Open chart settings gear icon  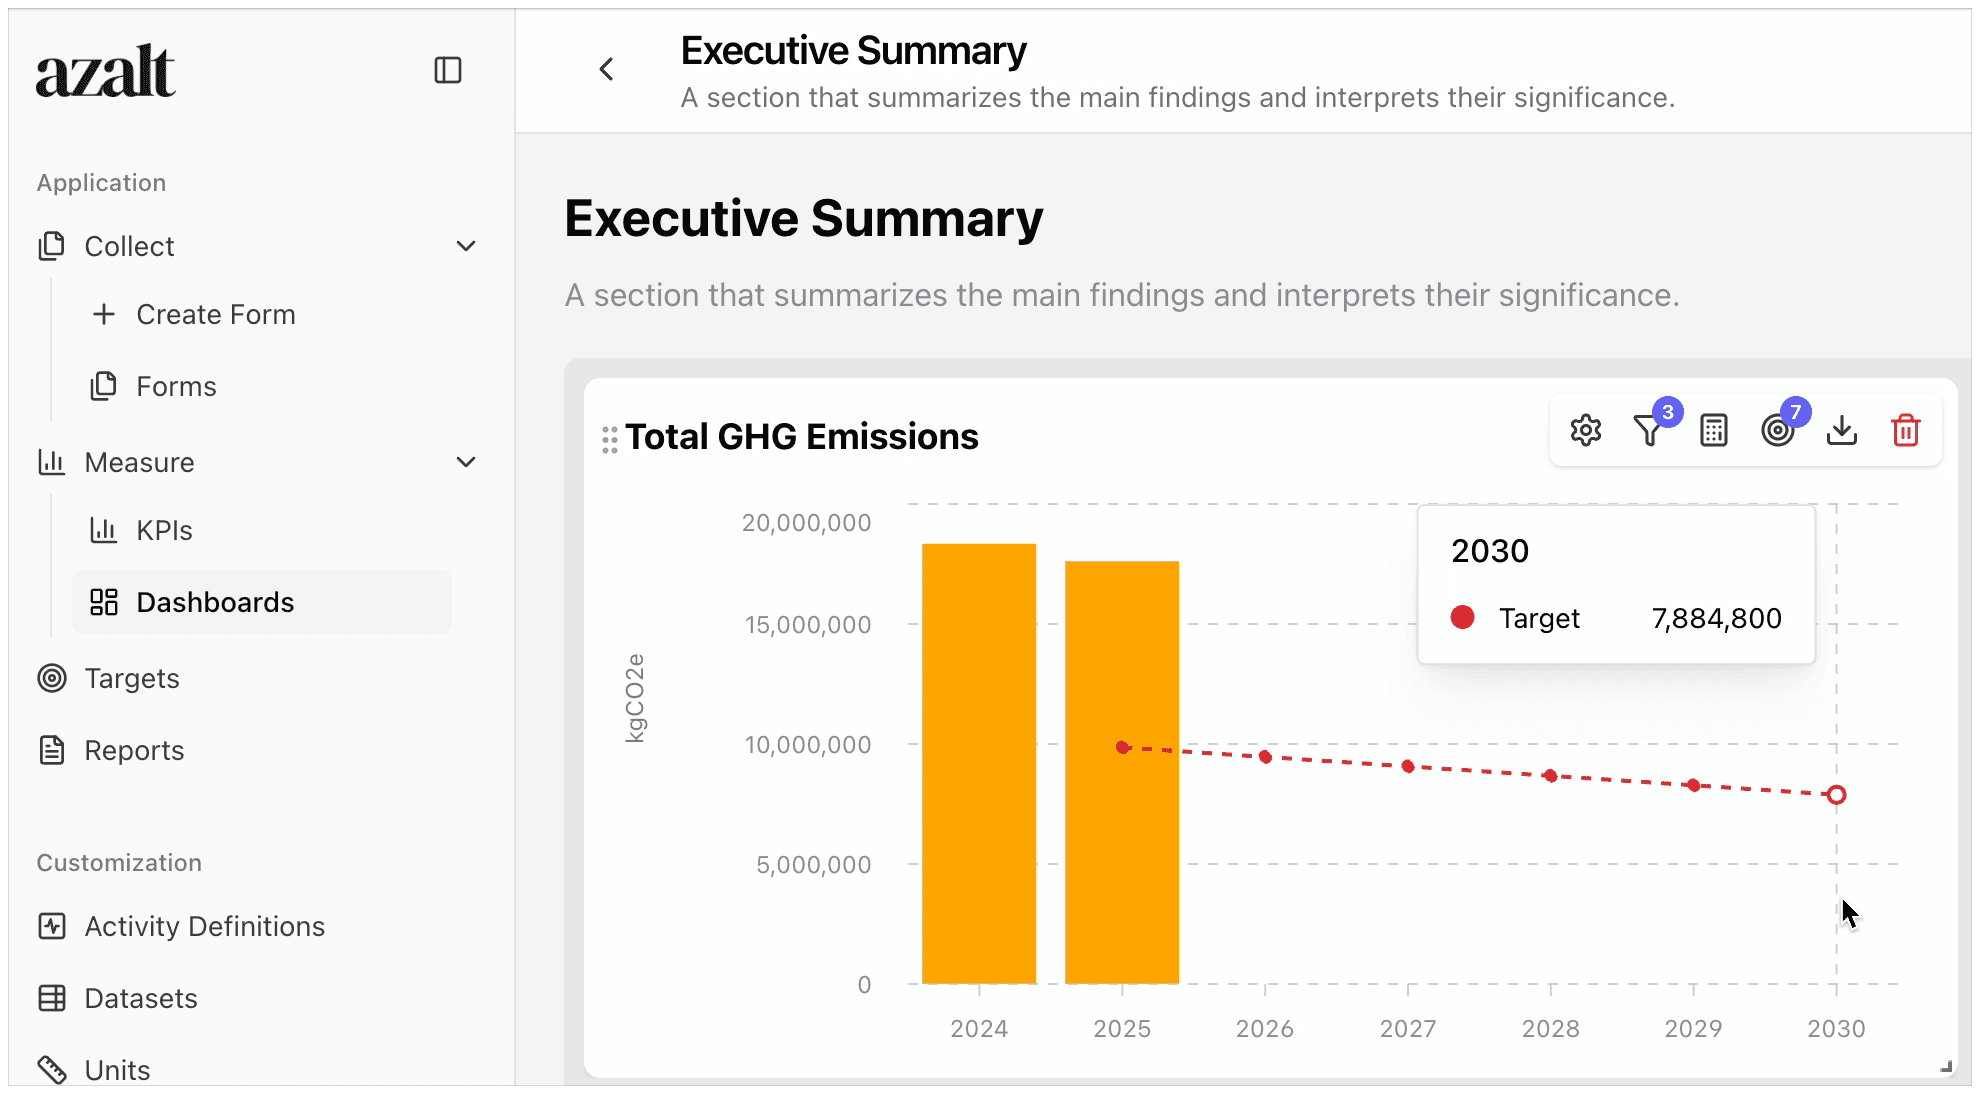1585,430
